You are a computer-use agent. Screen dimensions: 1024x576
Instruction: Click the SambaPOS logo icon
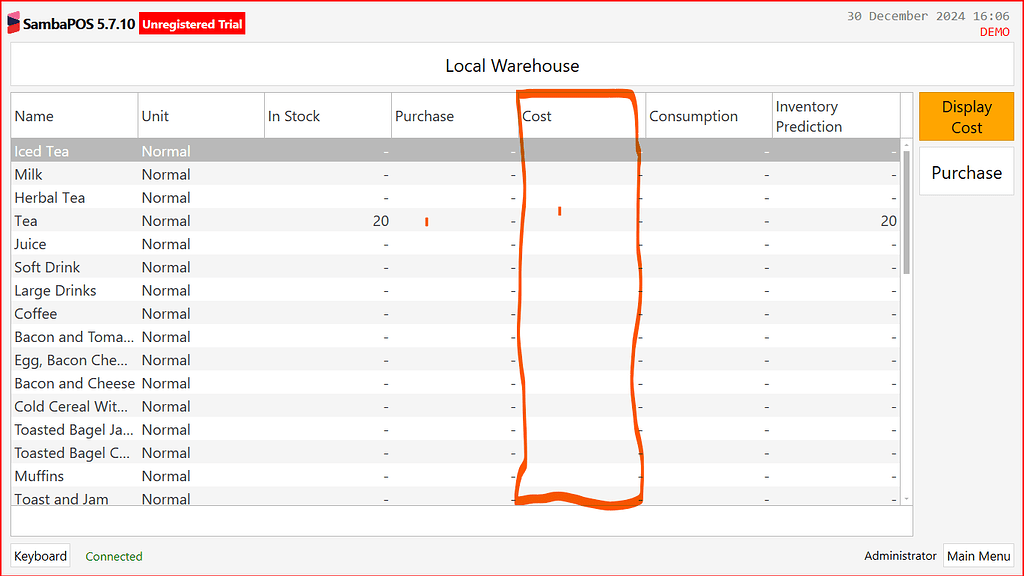(14, 22)
